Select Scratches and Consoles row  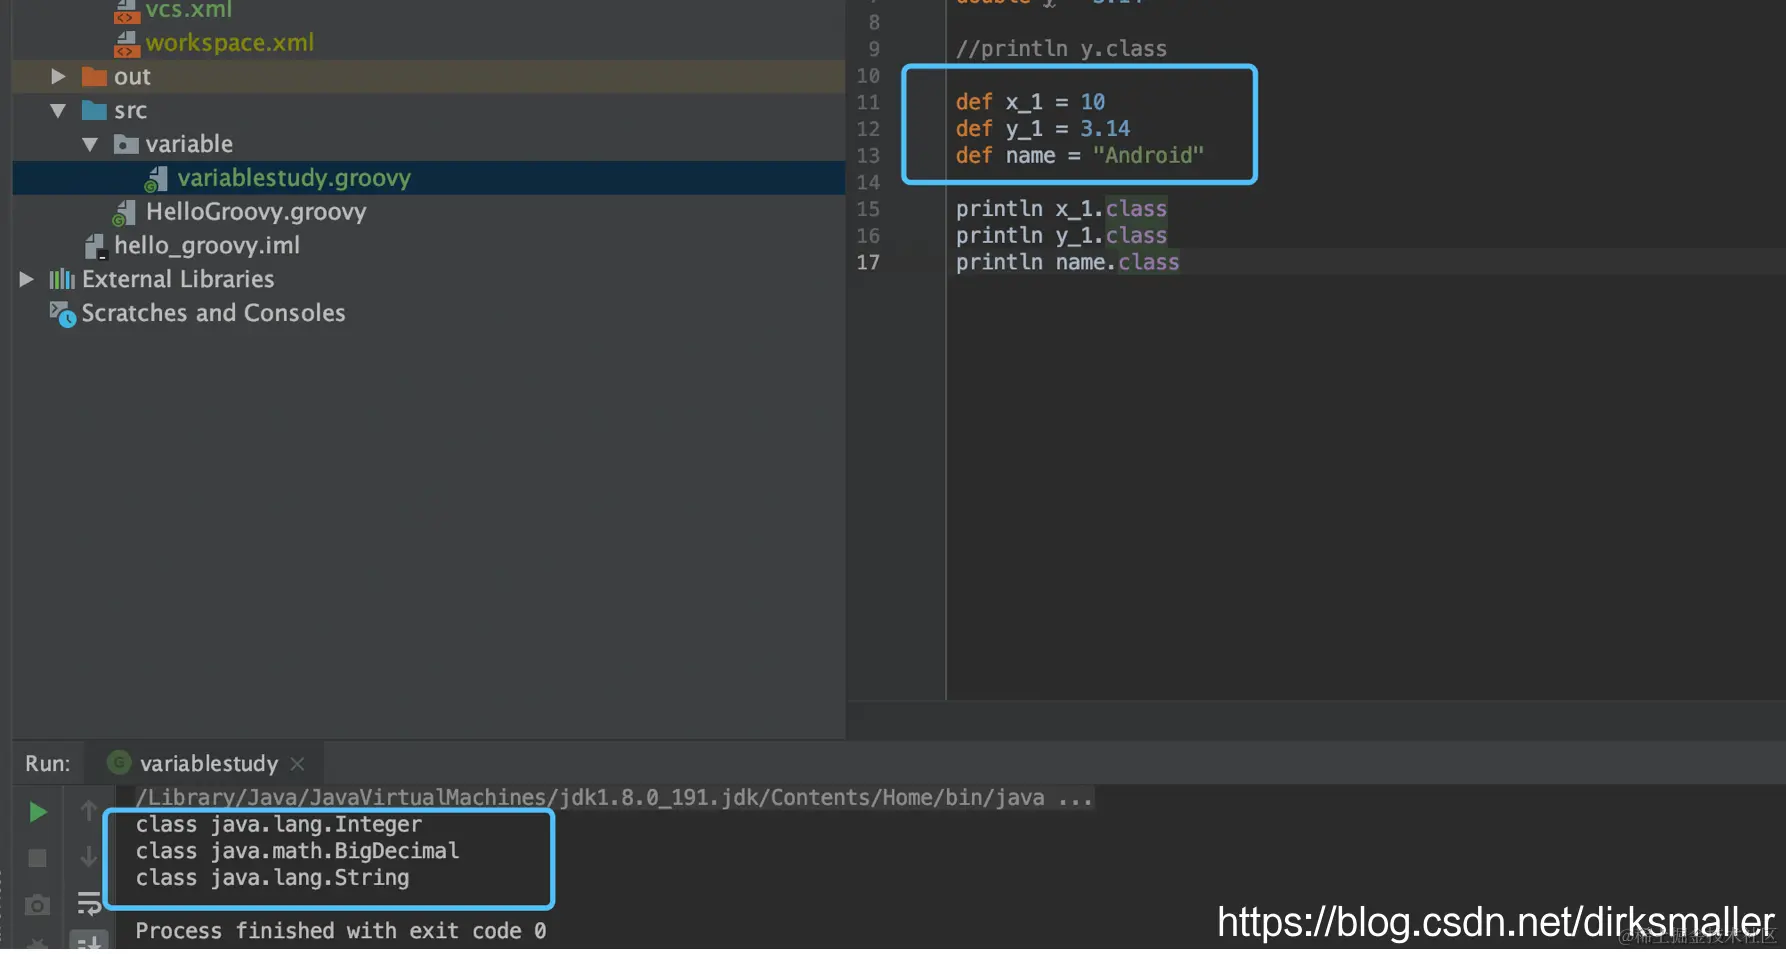pos(213,313)
